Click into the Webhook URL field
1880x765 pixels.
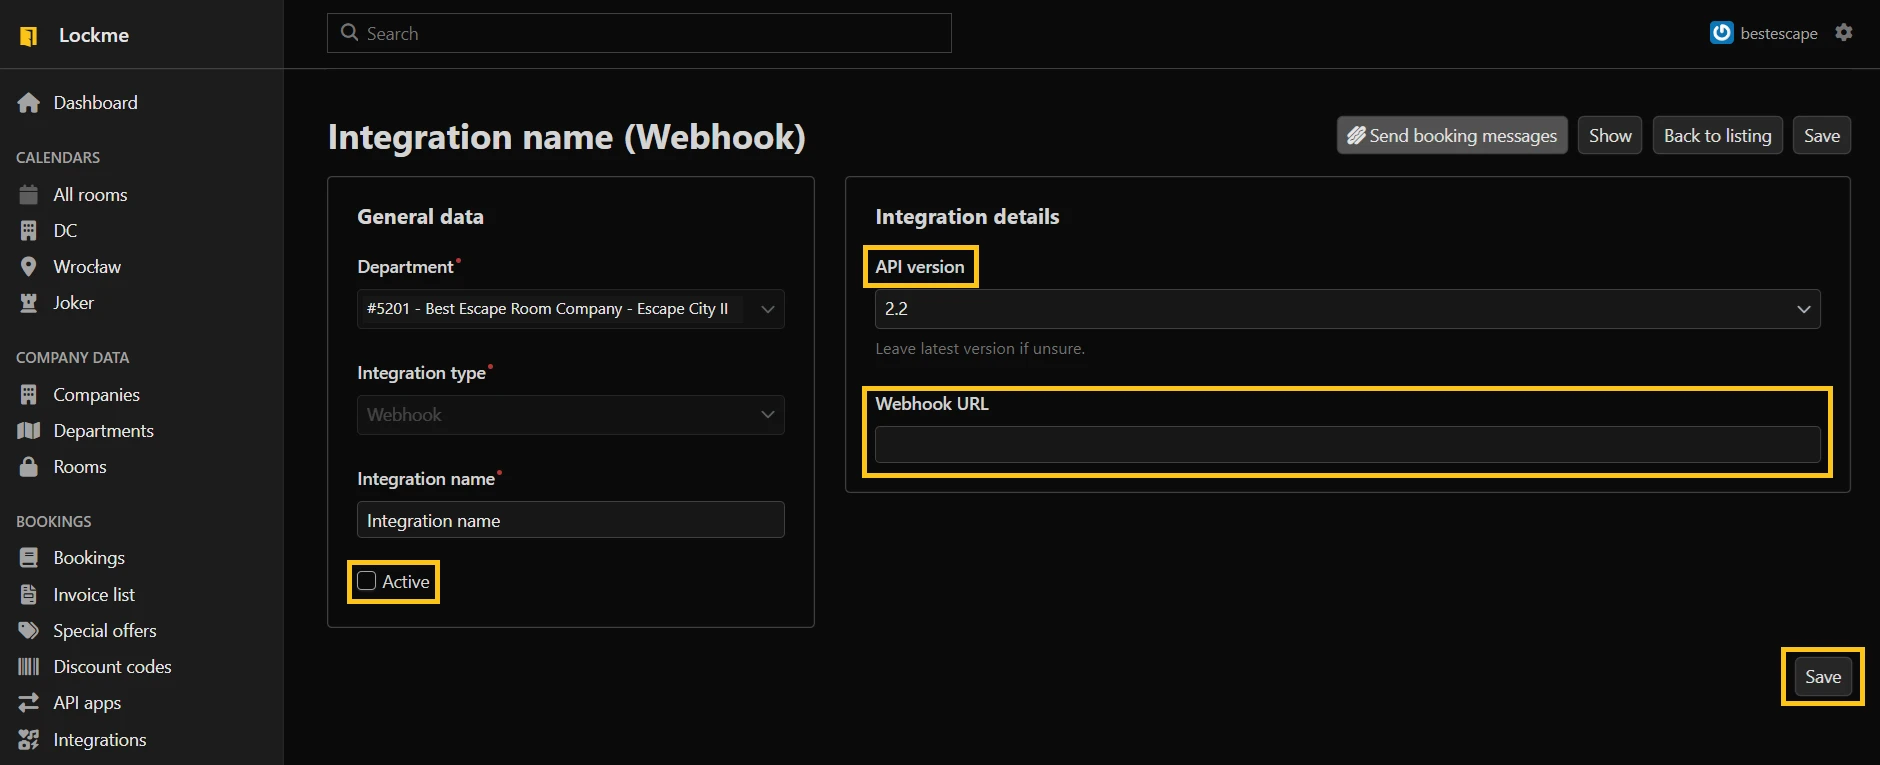1346,445
